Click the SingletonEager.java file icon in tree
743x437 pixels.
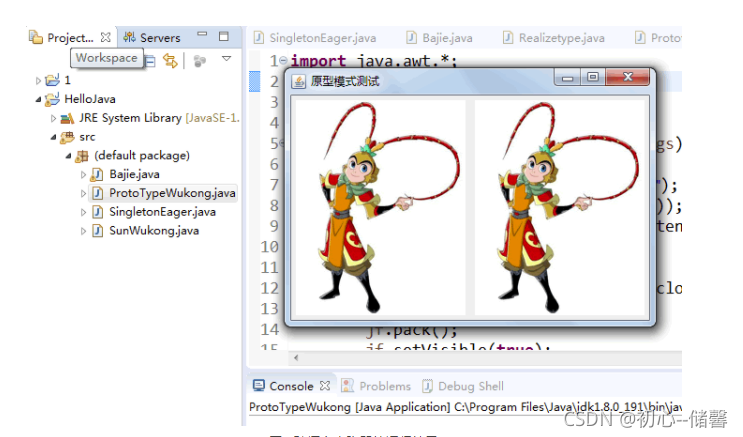pos(97,212)
